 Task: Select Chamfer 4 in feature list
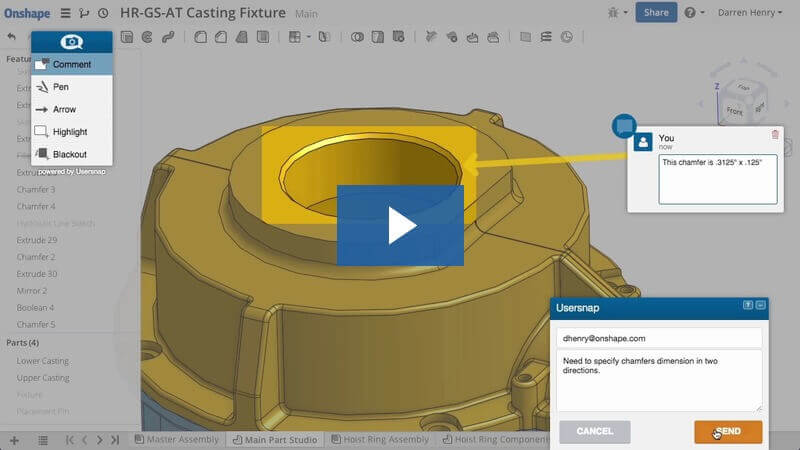point(36,206)
